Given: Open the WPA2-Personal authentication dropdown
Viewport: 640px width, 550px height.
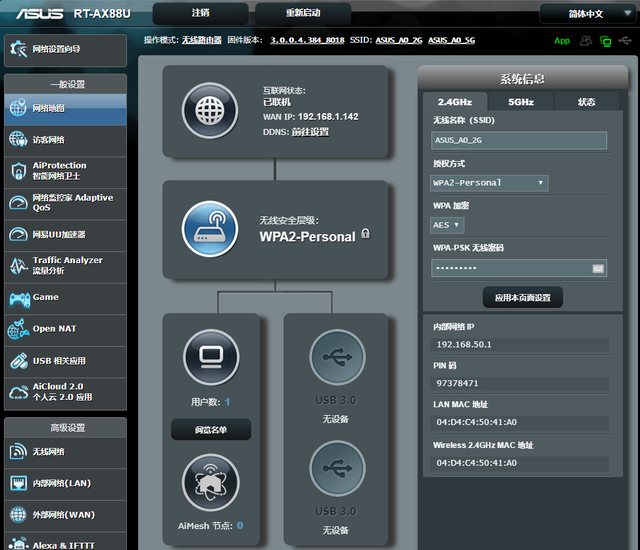Looking at the screenshot, I should (489, 183).
